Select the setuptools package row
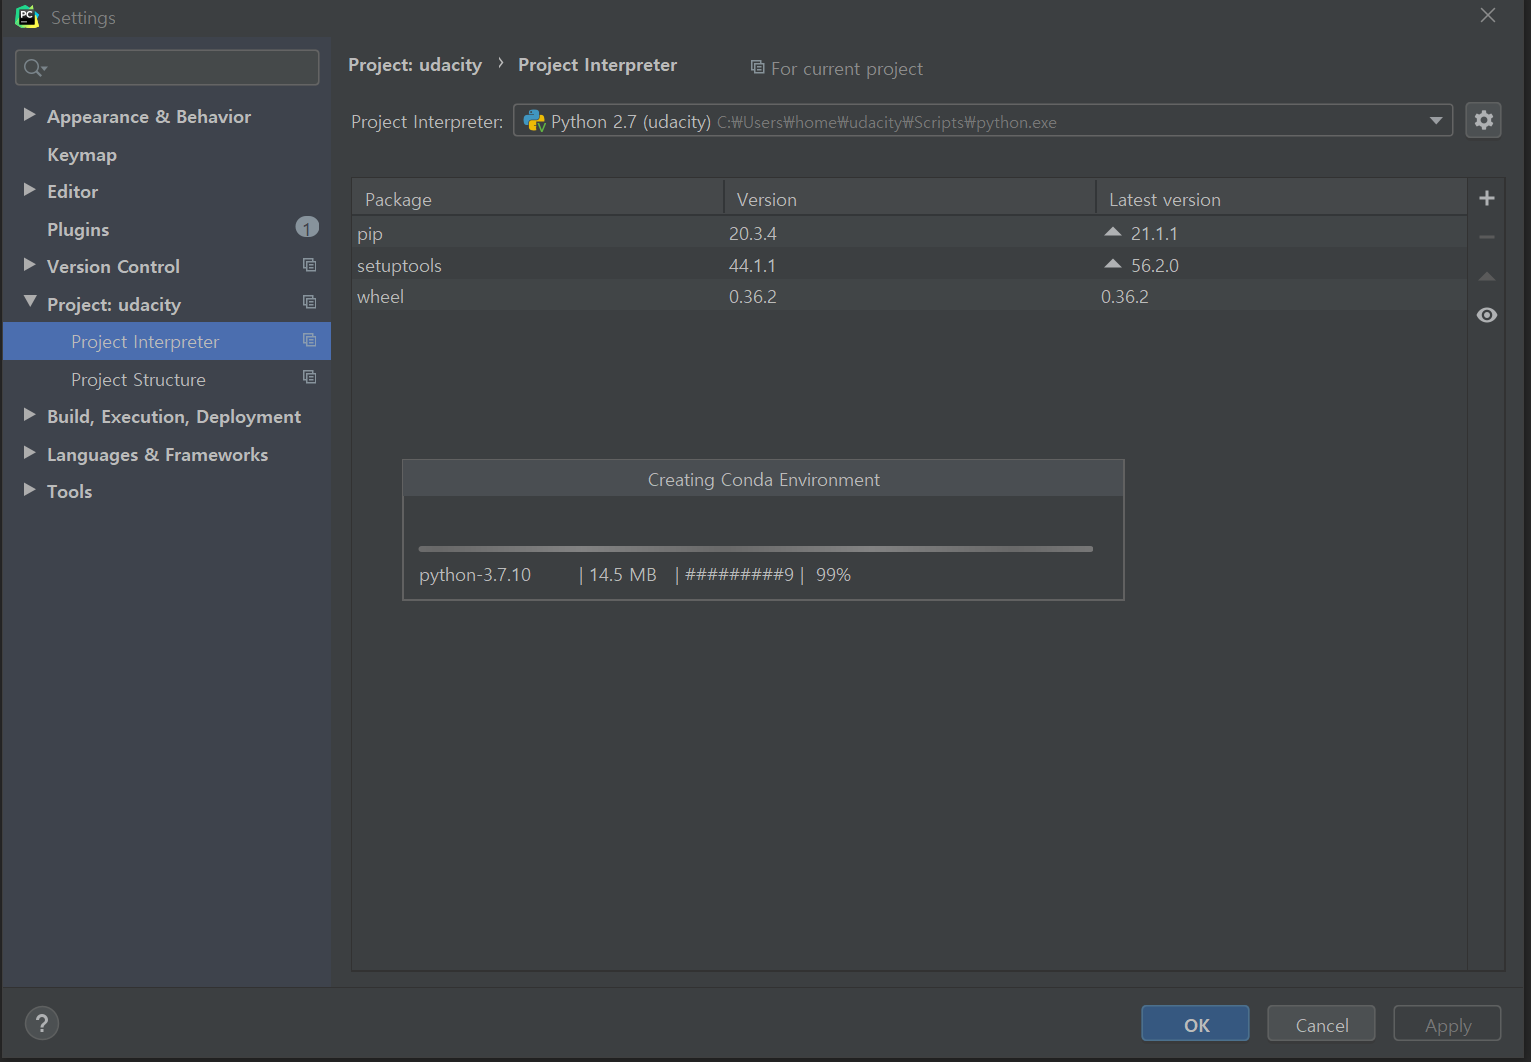The width and height of the screenshot is (1531, 1062). [909, 265]
